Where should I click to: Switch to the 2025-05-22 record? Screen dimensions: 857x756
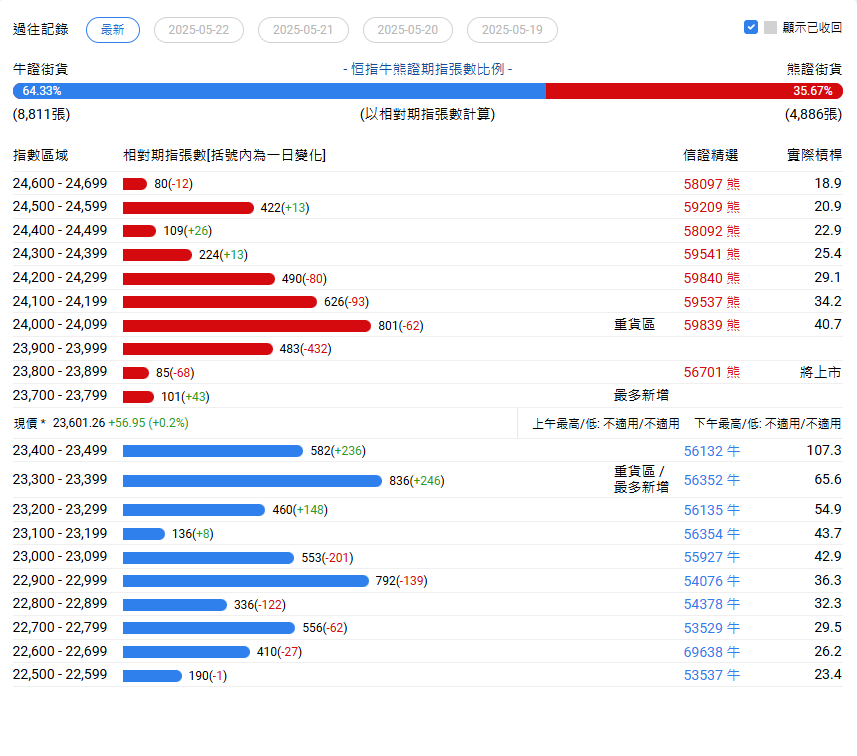pyautogui.click(x=198, y=30)
